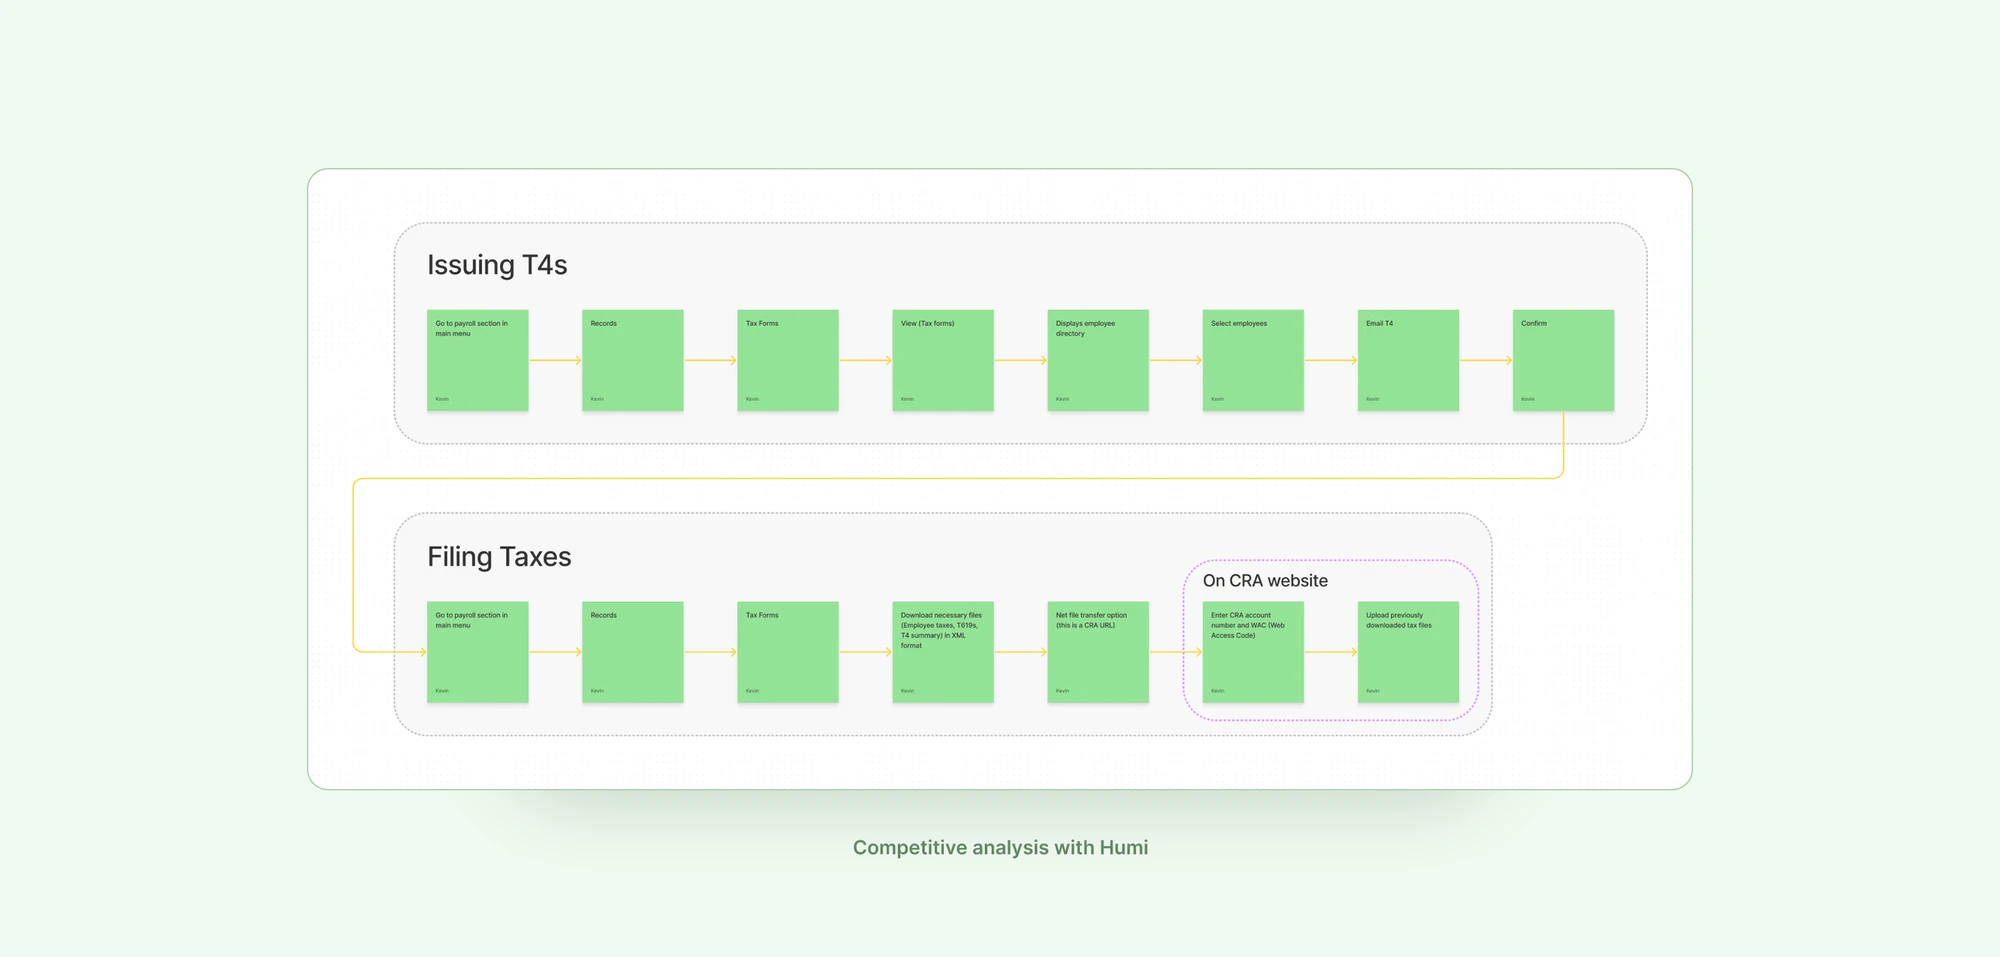Select the Select employees sticky note
Viewport: 2000px width, 957px height.
coord(1253,360)
